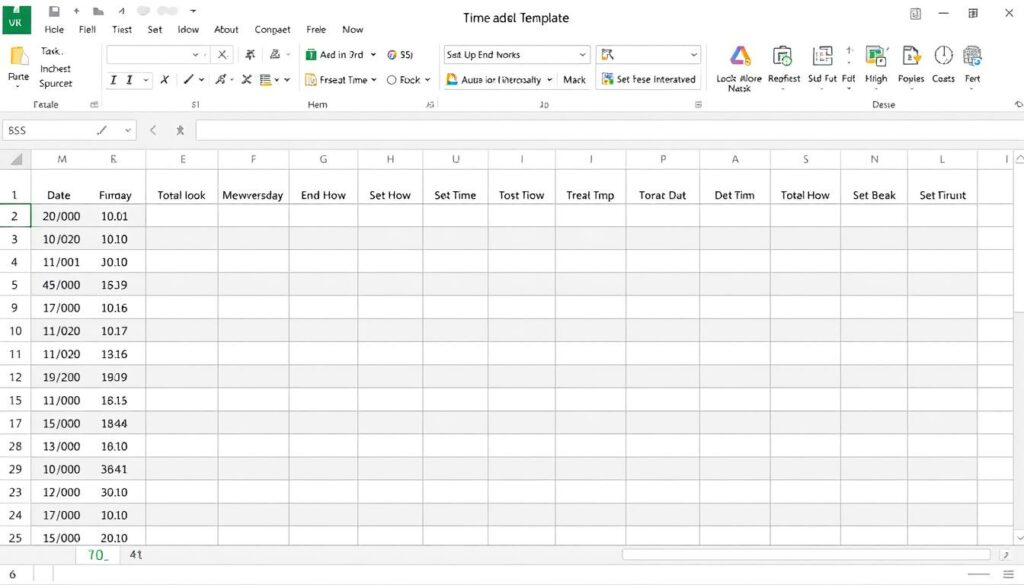Click the back chevron beside formula bar
This screenshot has height=585, width=1024.
pyautogui.click(x=153, y=131)
